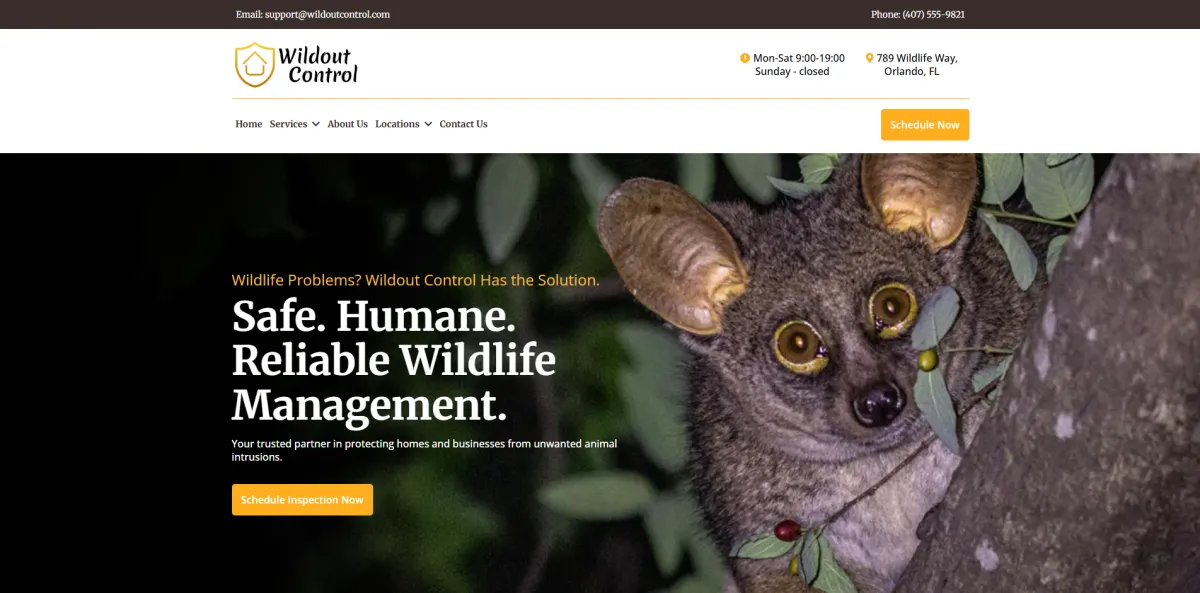Click the Wildout Control shield logo icon
The width and height of the screenshot is (1200, 593).
tap(254, 65)
